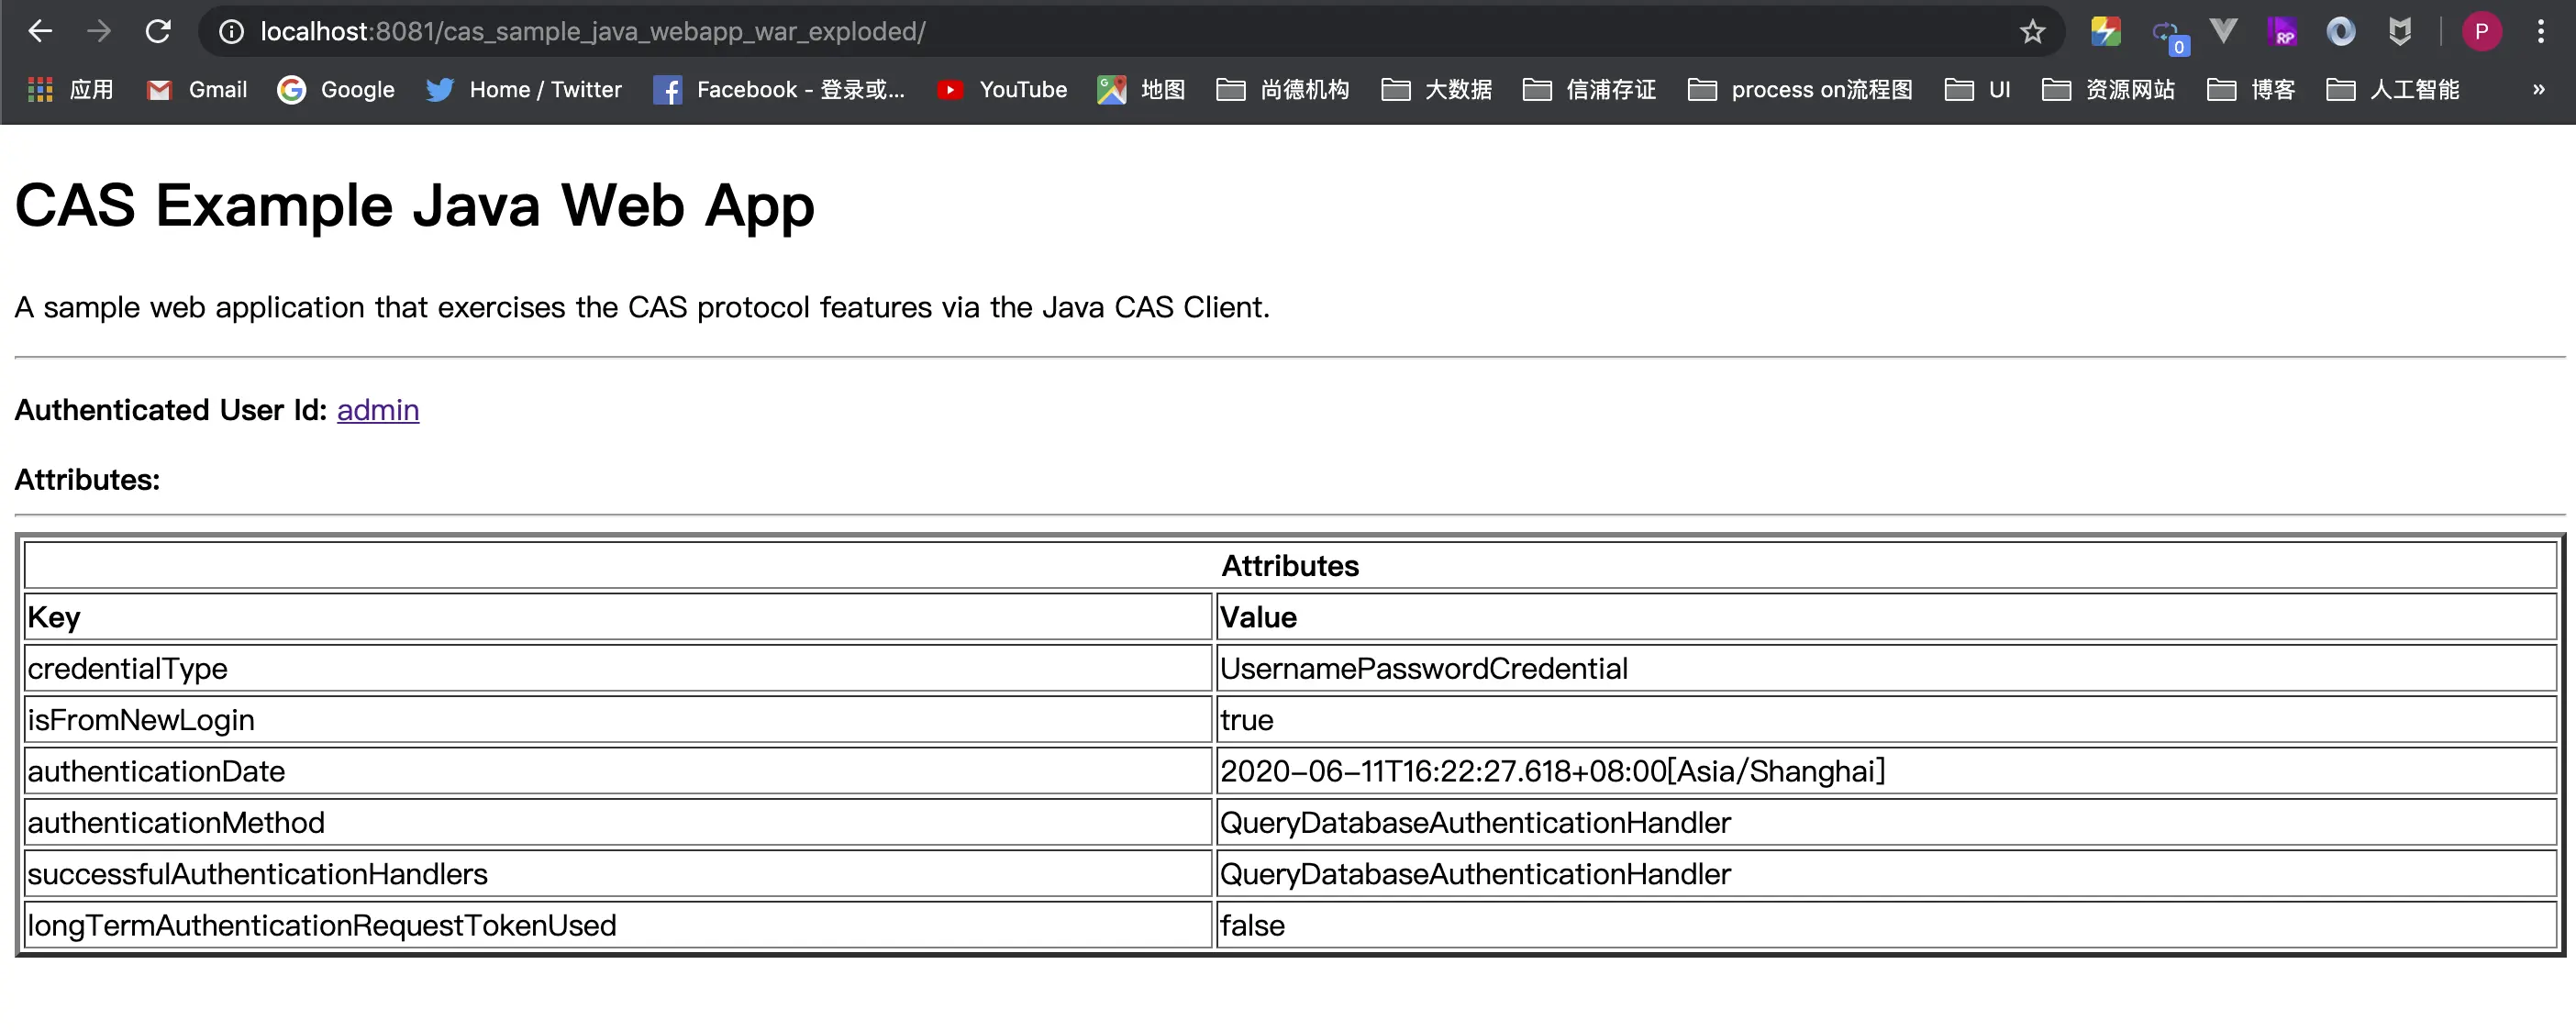Click the shield extension icon

(2400, 31)
